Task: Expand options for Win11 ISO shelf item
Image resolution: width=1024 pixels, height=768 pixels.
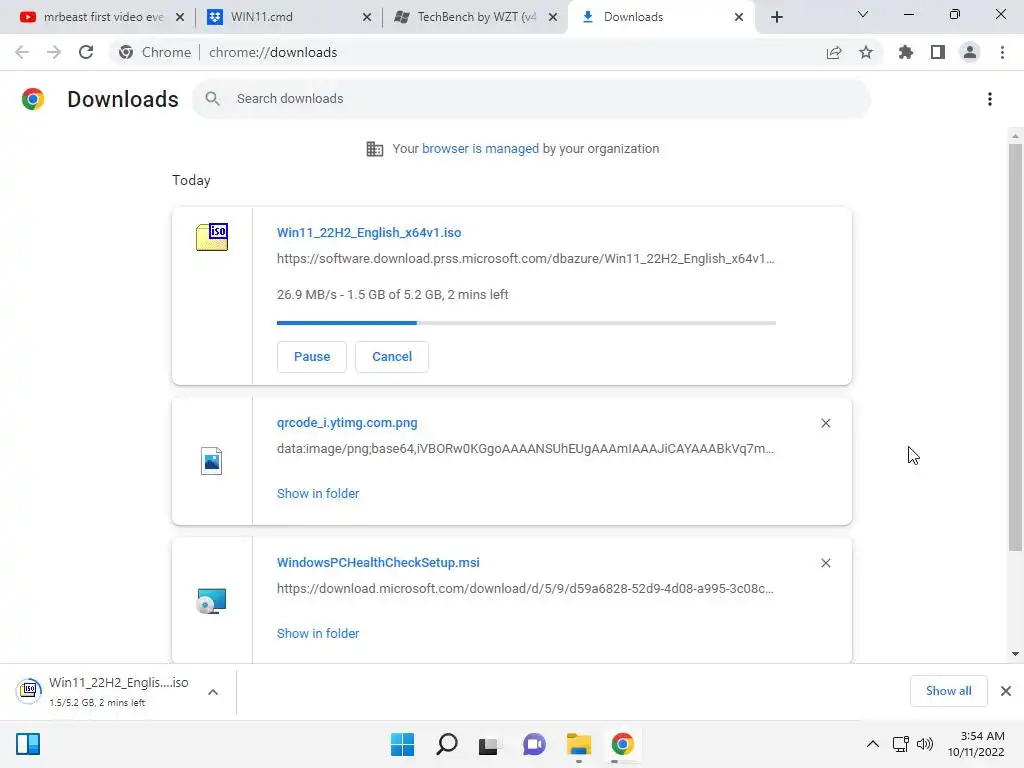Action: (213, 692)
